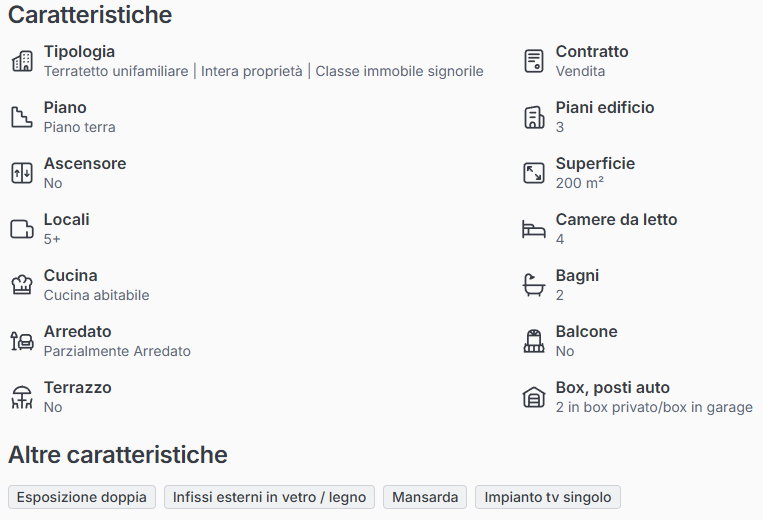Click the bed icon beside Camere da letto
The image size is (763, 520).
point(534,229)
